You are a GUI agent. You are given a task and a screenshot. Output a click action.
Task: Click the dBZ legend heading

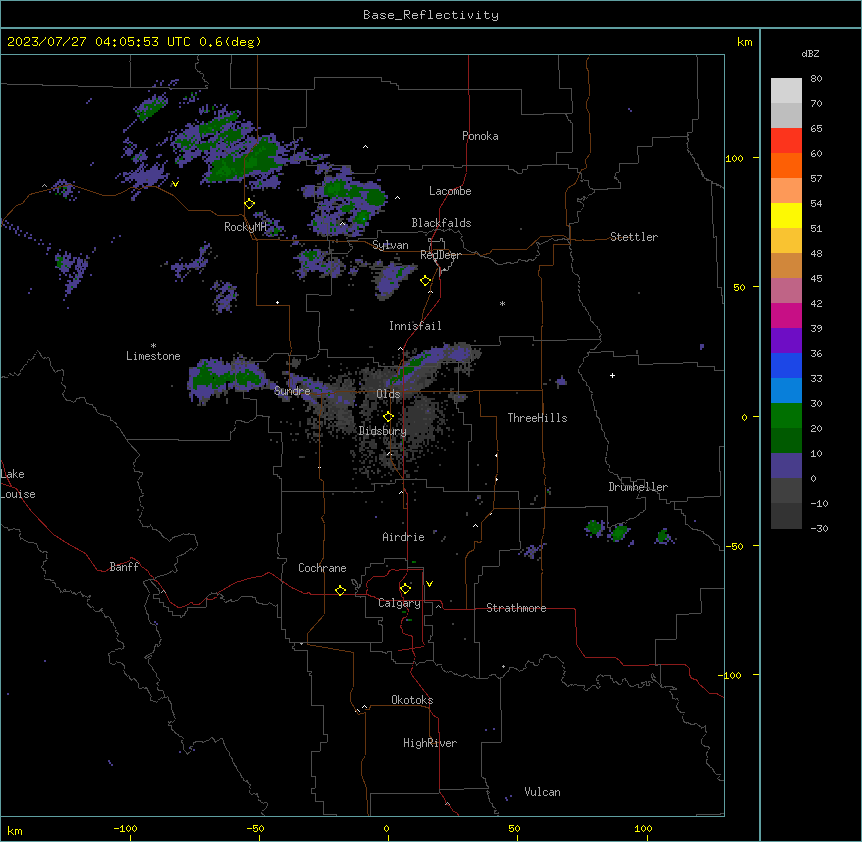pos(810,53)
